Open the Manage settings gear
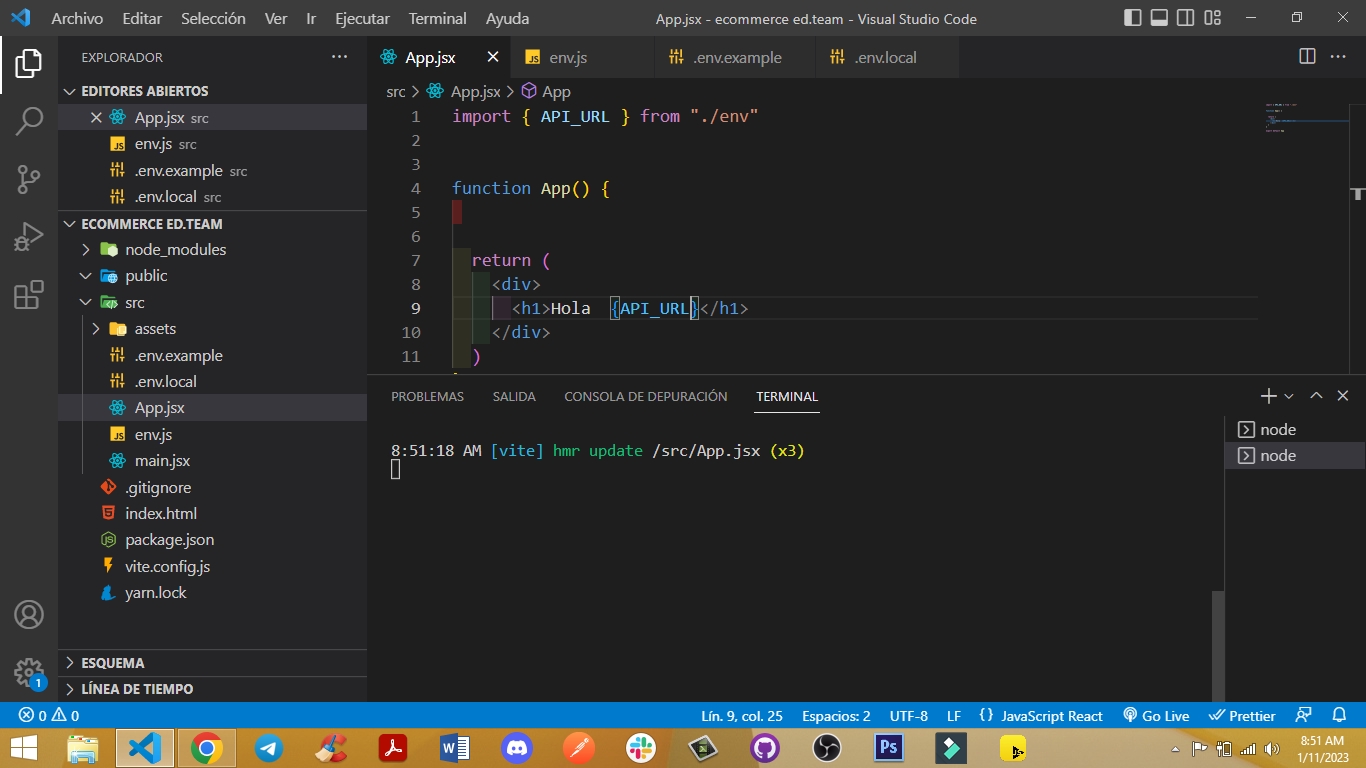Screen dimensions: 1366x768 pos(28,672)
